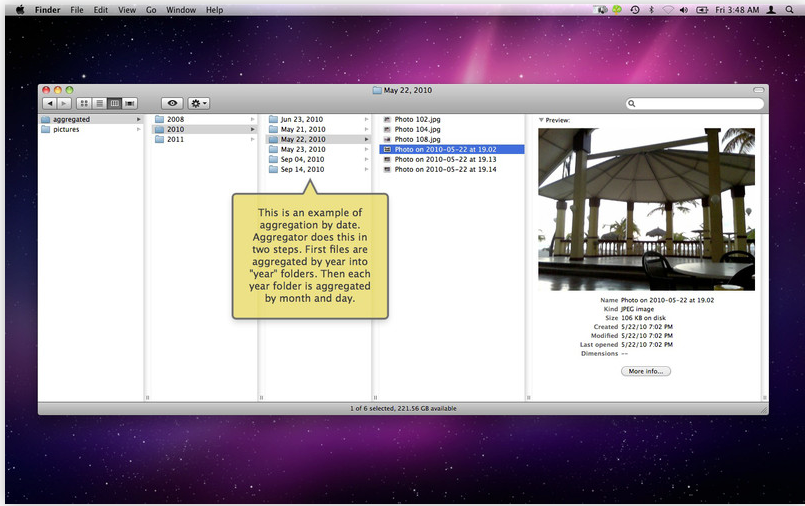The width and height of the screenshot is (805, 506).
Task: Click the user account menu bar icon
Action: point(771,10)
